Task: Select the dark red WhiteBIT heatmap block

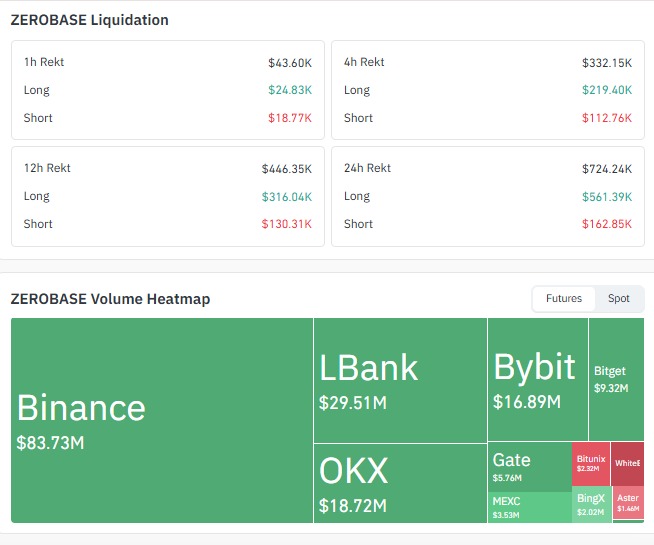Action: coord(627,464)
